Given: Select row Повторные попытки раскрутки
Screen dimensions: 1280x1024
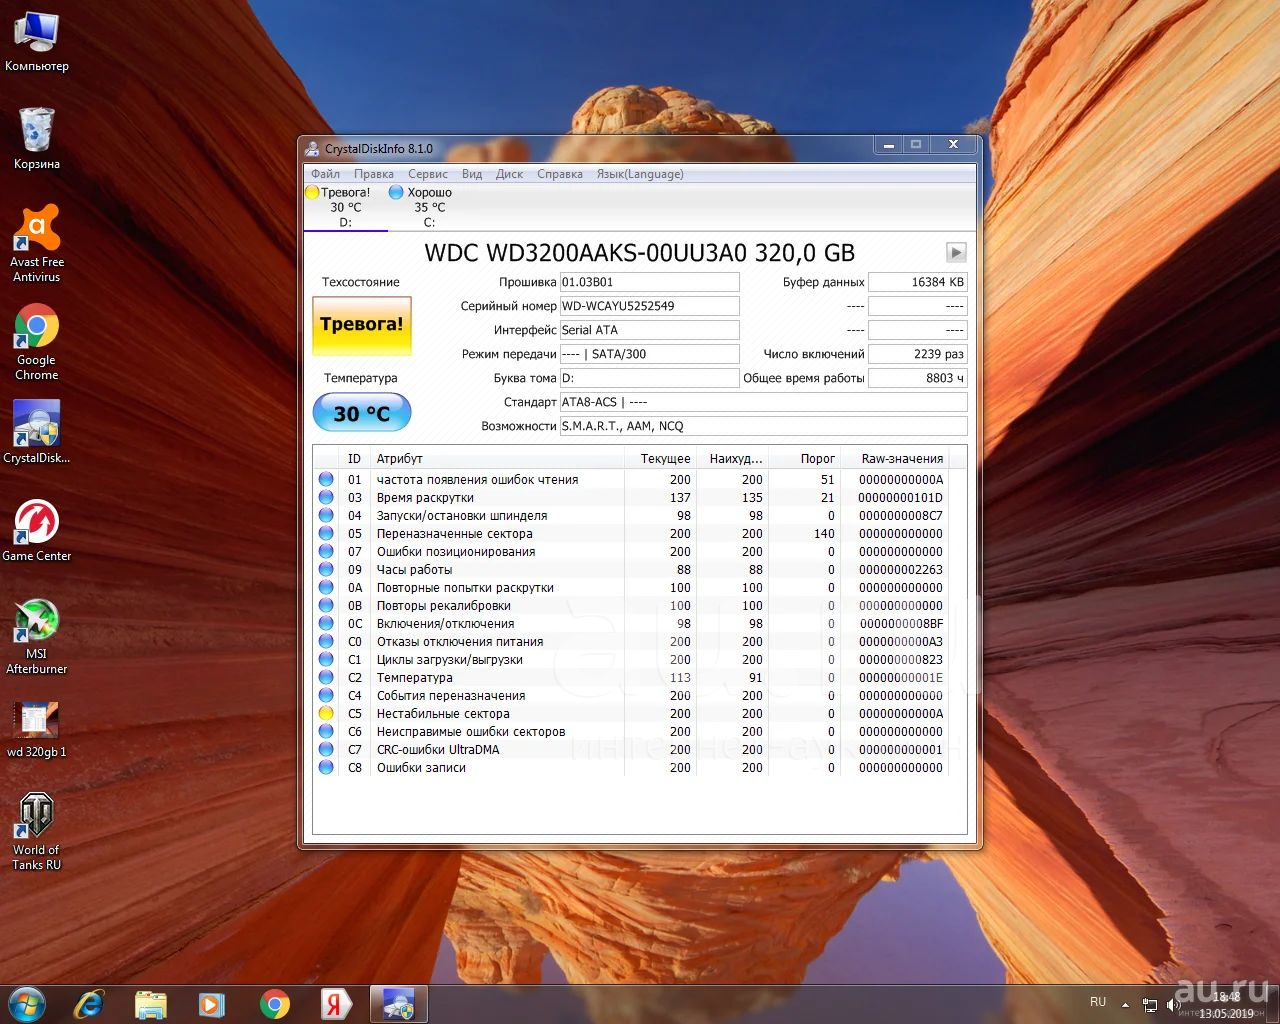Looking at the screenshot, I should (x=631, y=587).
